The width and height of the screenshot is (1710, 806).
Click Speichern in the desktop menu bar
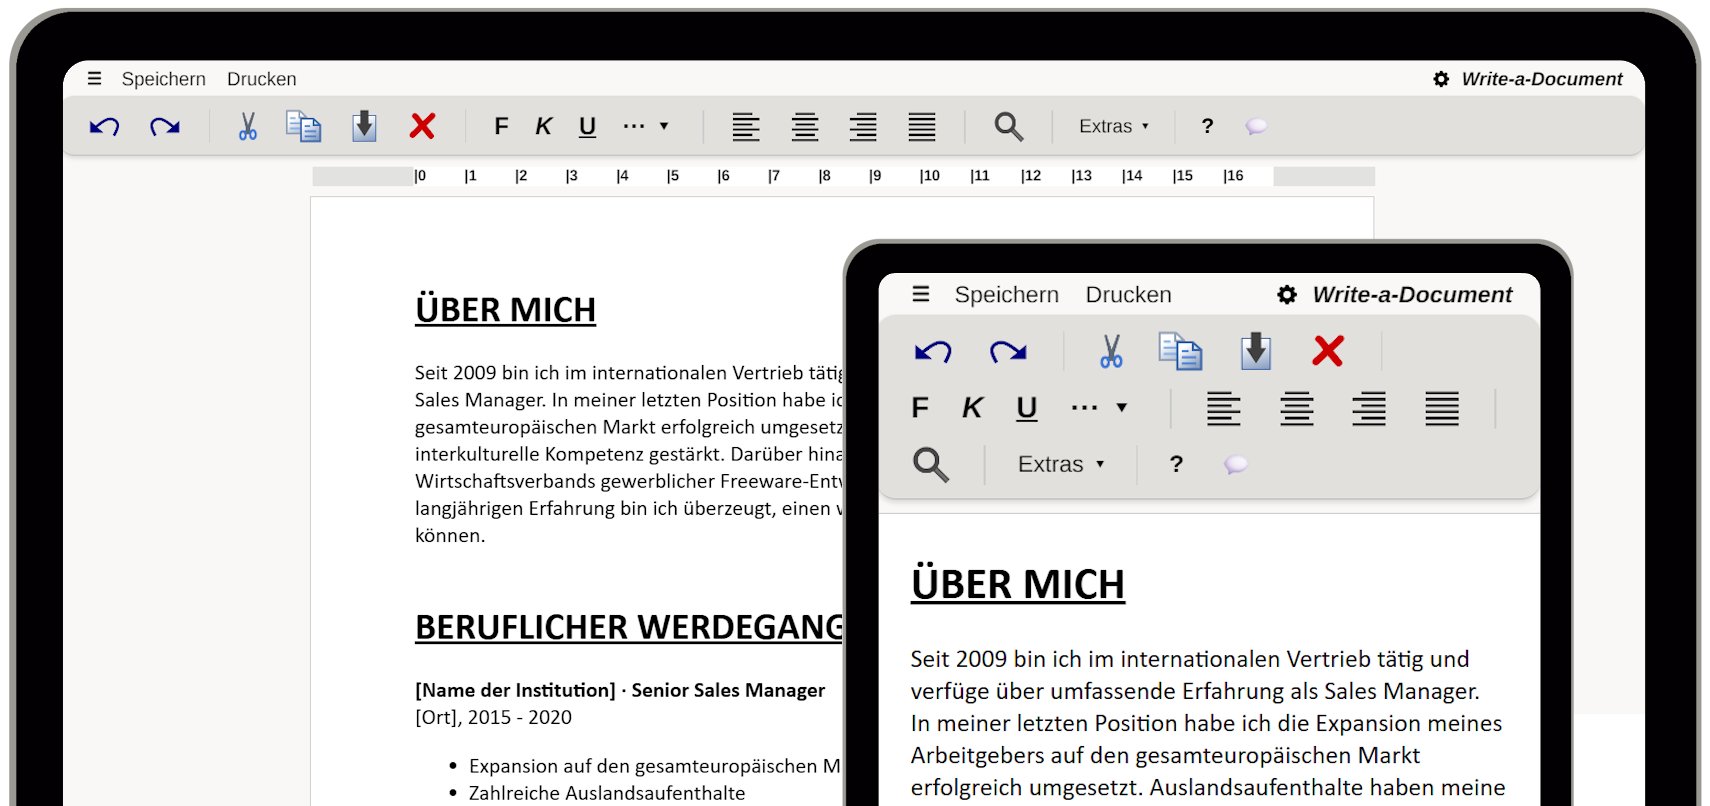point(164,79)
